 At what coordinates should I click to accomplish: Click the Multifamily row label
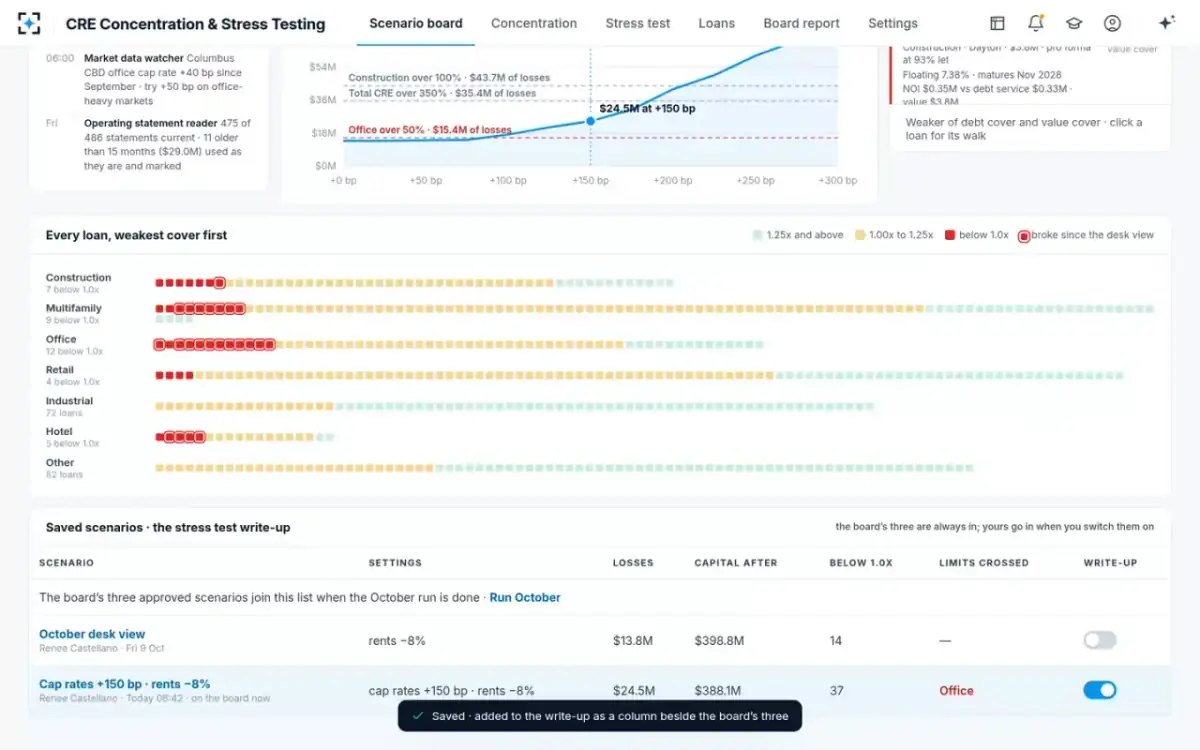(x=74, y=308)
